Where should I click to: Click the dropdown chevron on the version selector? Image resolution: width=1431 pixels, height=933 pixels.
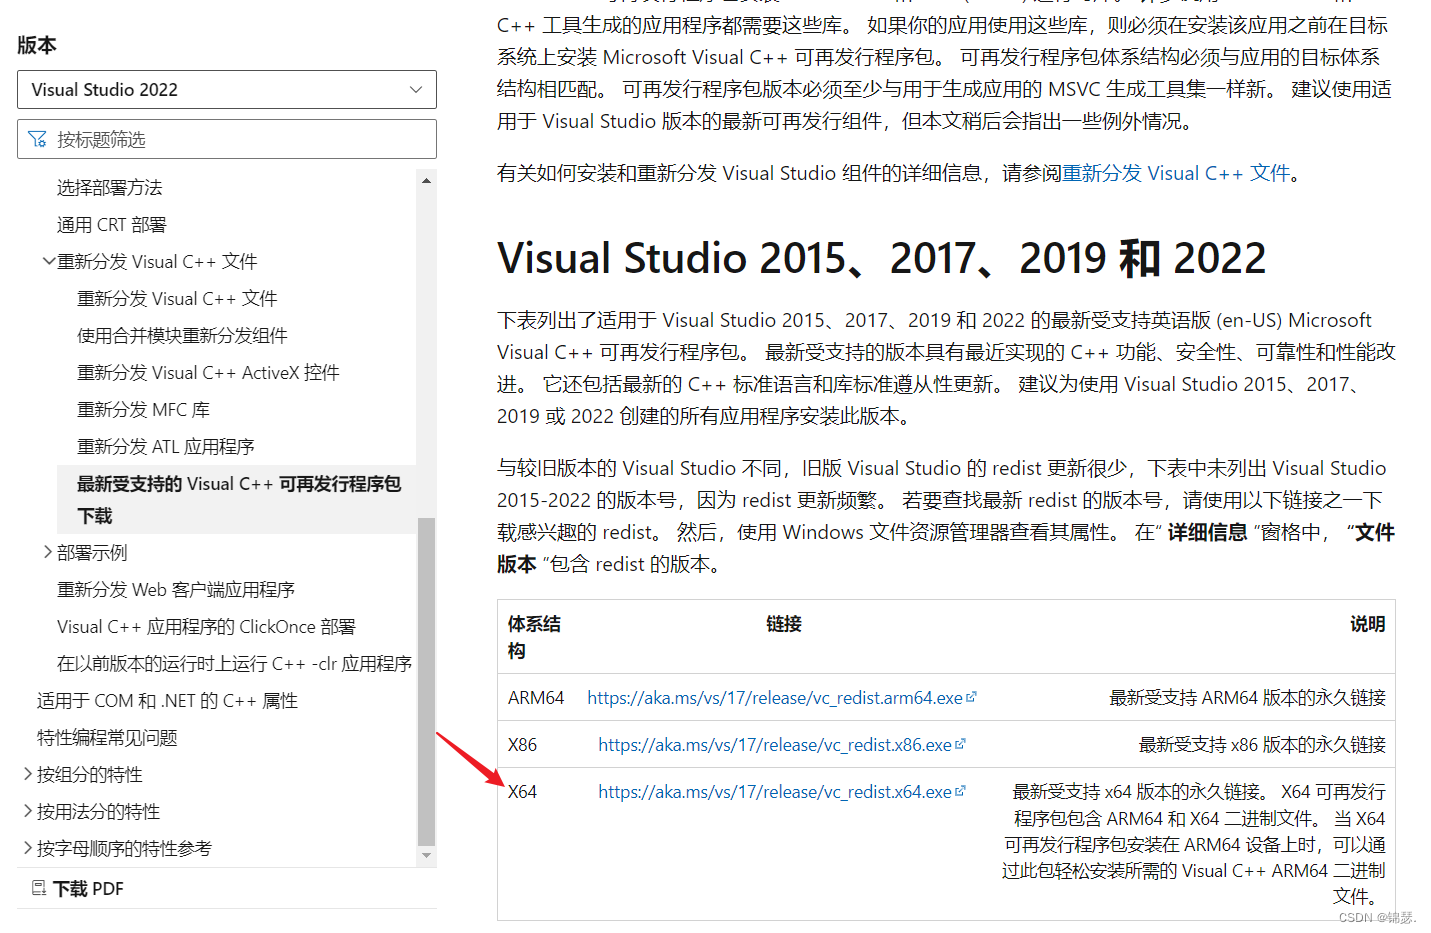(x=416, y=89)
